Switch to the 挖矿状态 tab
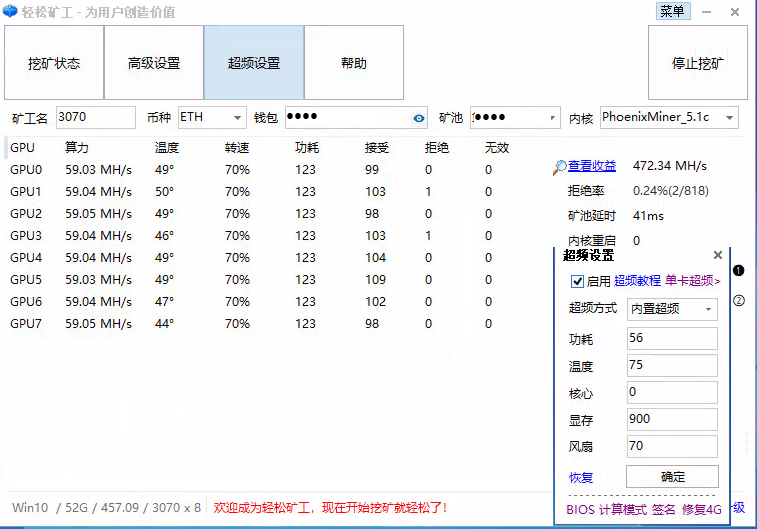The width and height of the screenshot is (757, 529). coord(54,63)
